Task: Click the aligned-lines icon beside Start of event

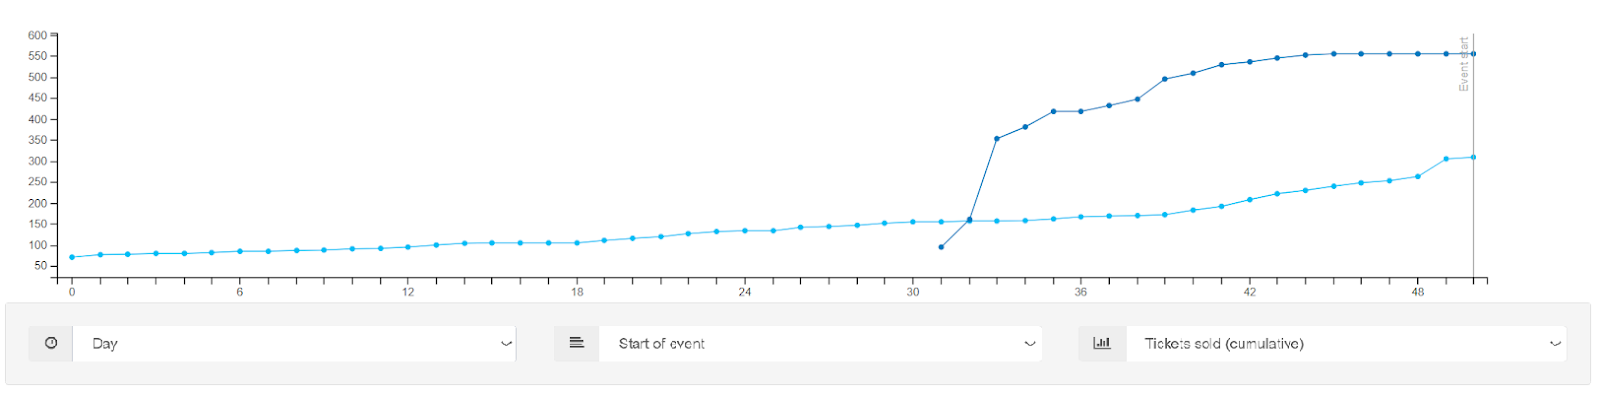Action: 577,343
